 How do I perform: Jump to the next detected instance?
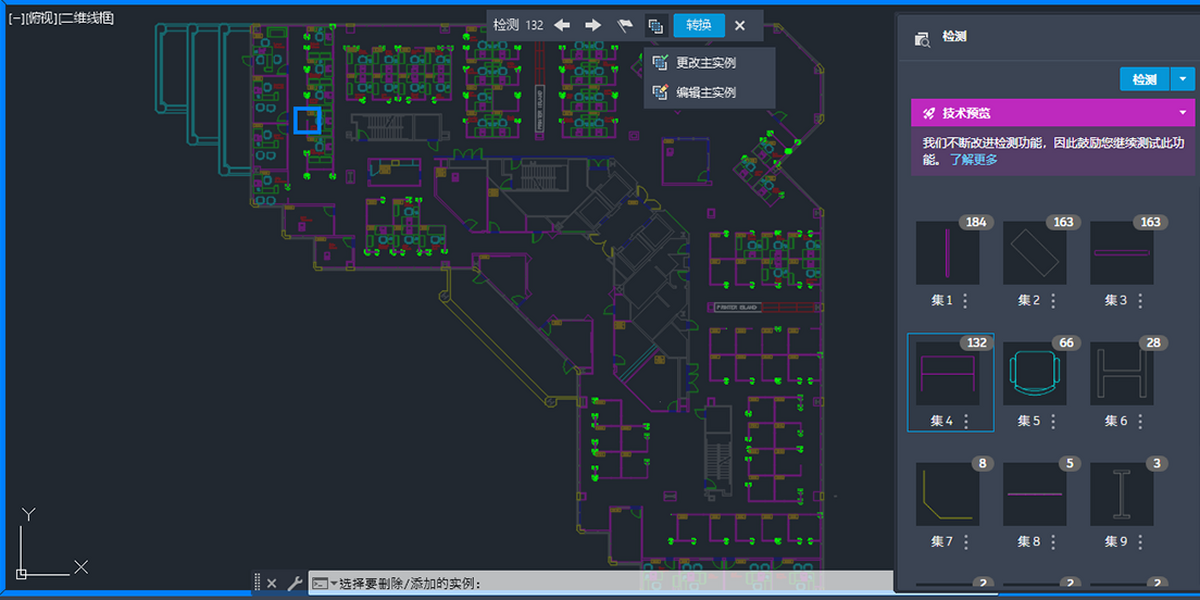coord(593,25)
